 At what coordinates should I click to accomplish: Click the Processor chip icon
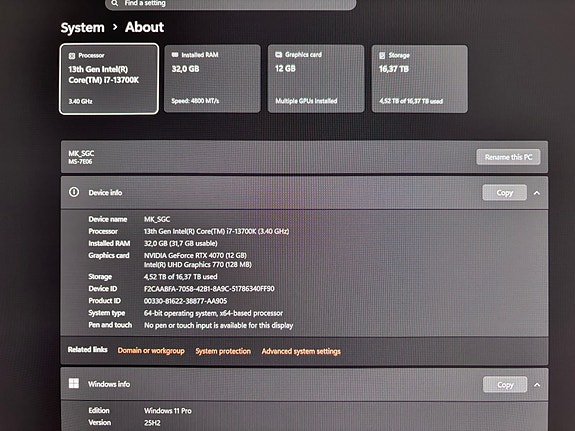click(x=72, y=56)
